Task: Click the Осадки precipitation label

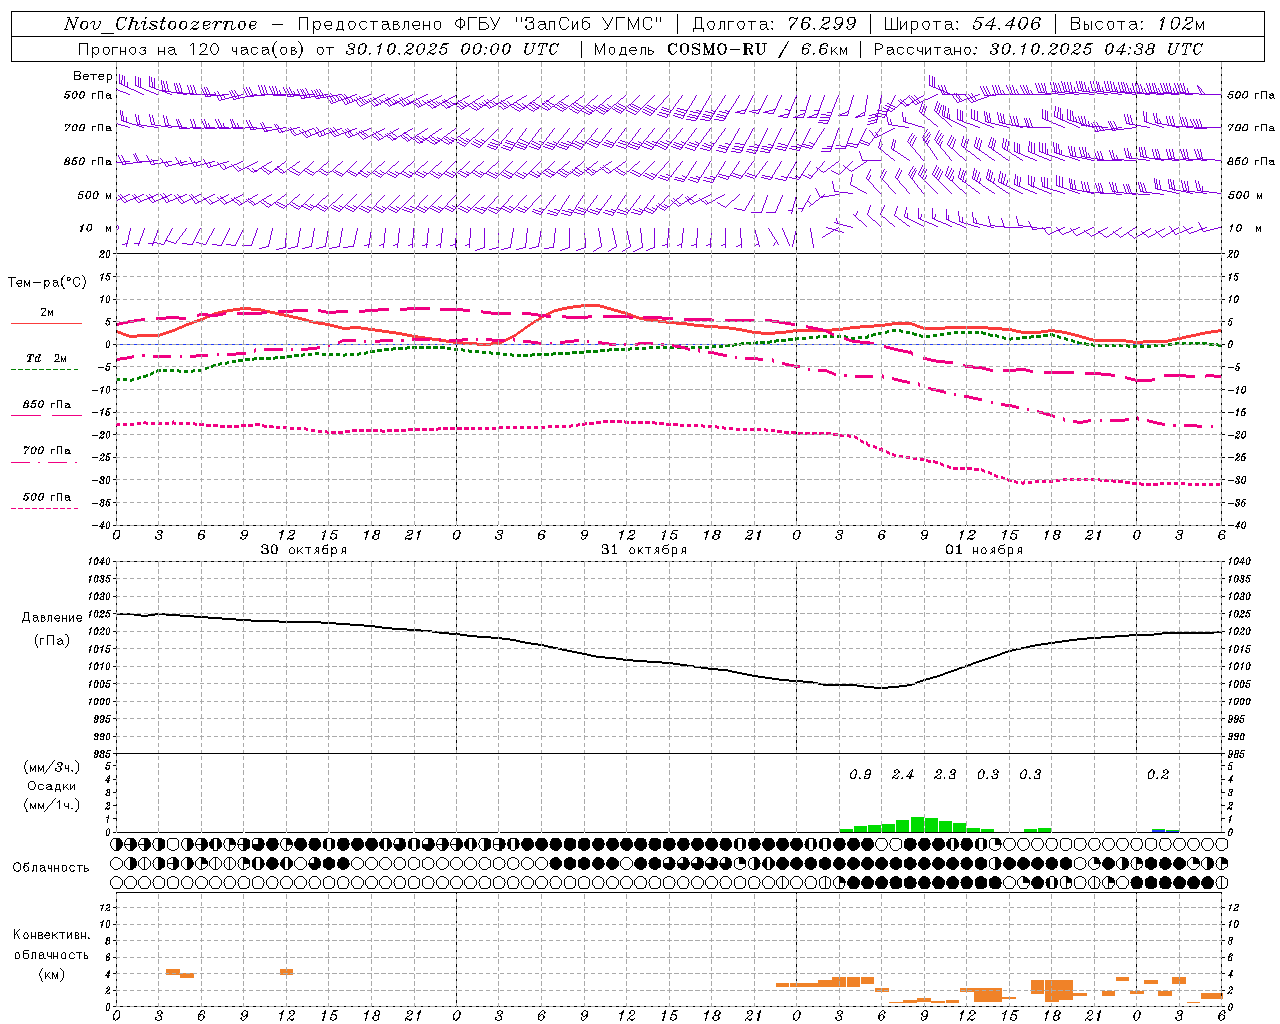Action: (x=52, y=786)
